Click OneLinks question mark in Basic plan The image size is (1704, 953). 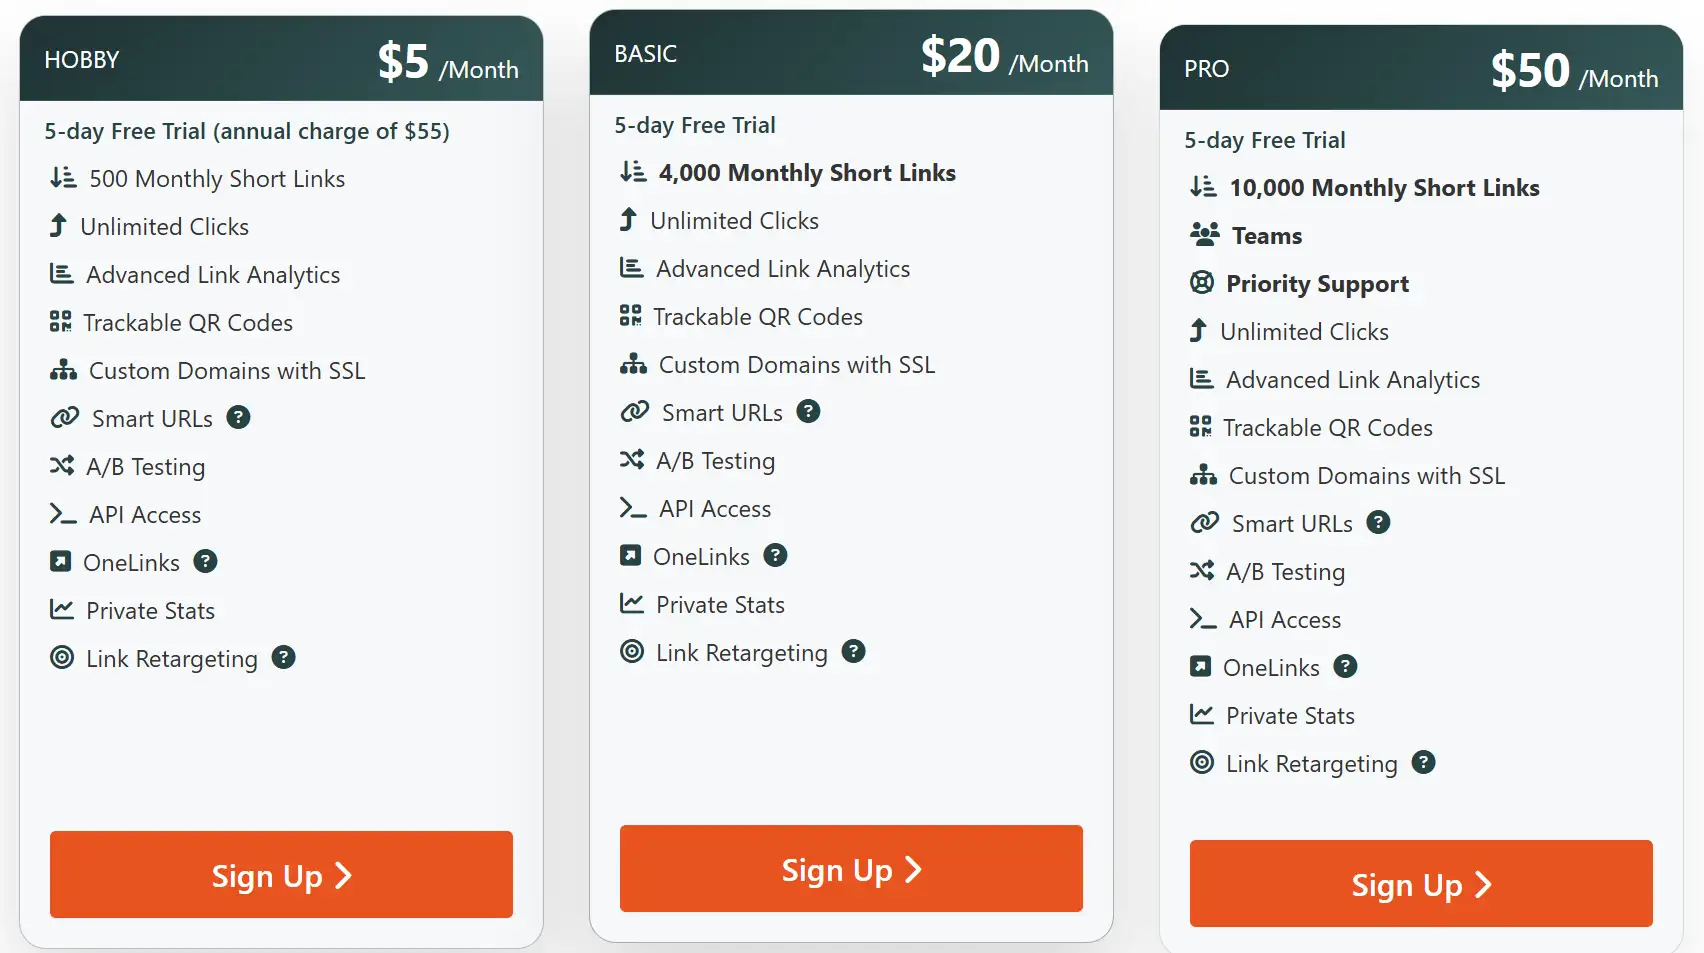pyautogui.click(x=775, y=555)
